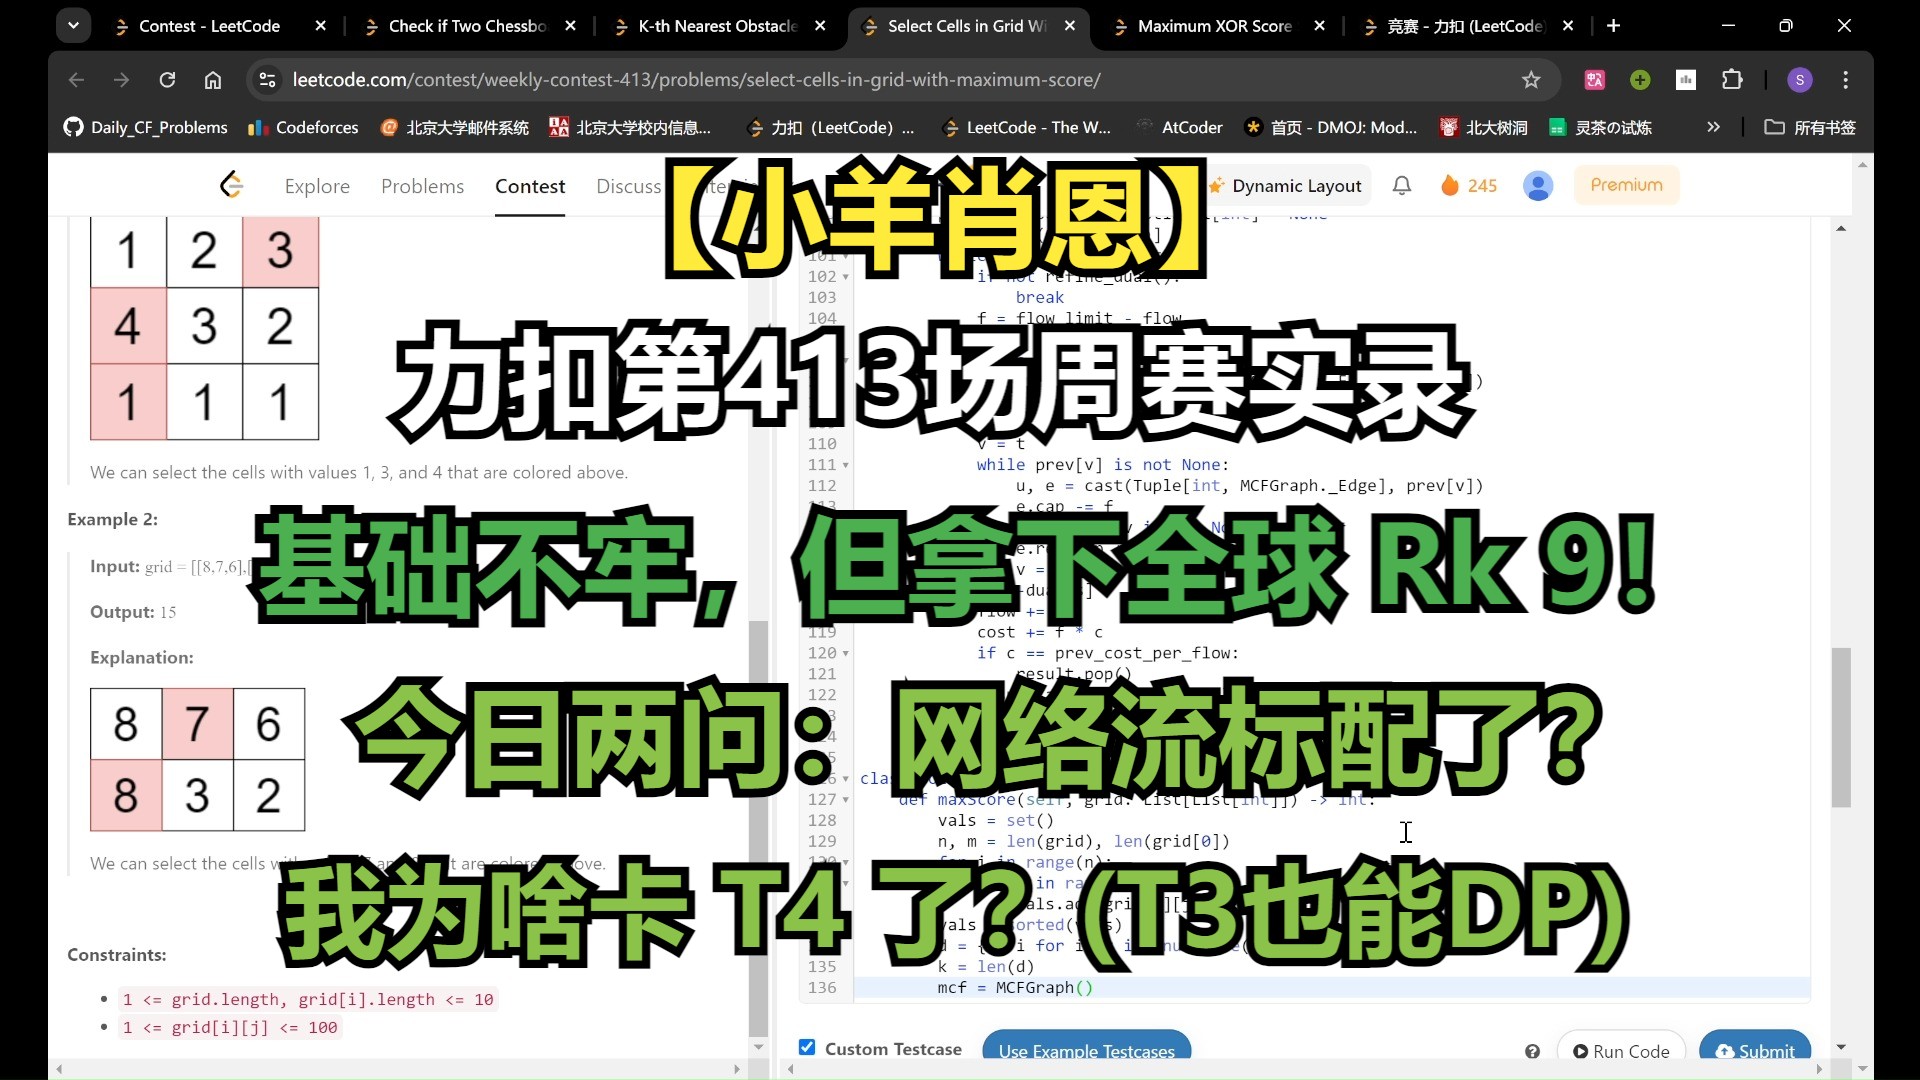This screenshot has height=1080, width=1920.
Task: Open 北京大学邮件系统 bookmark
Action: 455,127
